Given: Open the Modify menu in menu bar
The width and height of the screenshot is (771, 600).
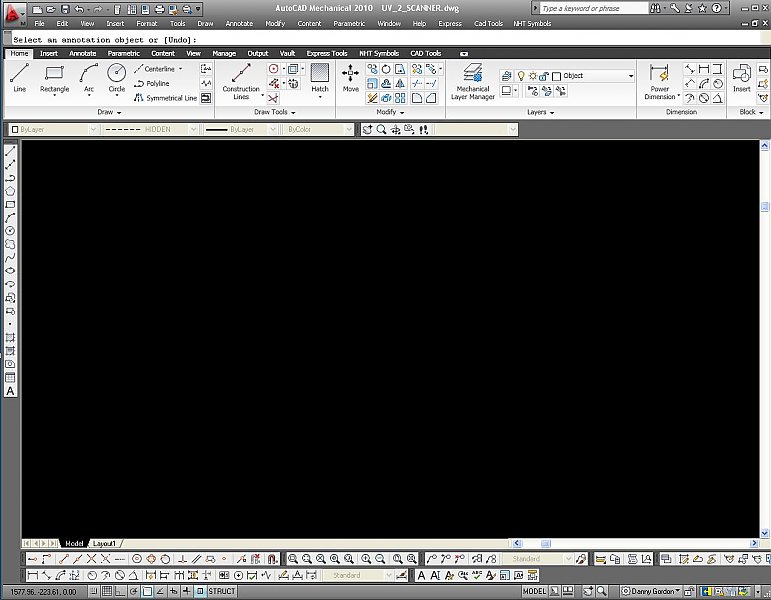Looking at the screenshot, I should (x=275, y=23).
